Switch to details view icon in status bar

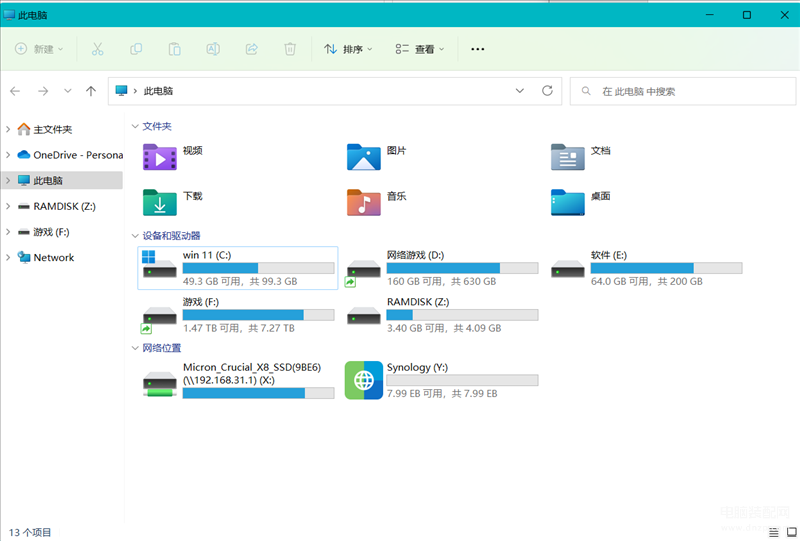point(773,532)
